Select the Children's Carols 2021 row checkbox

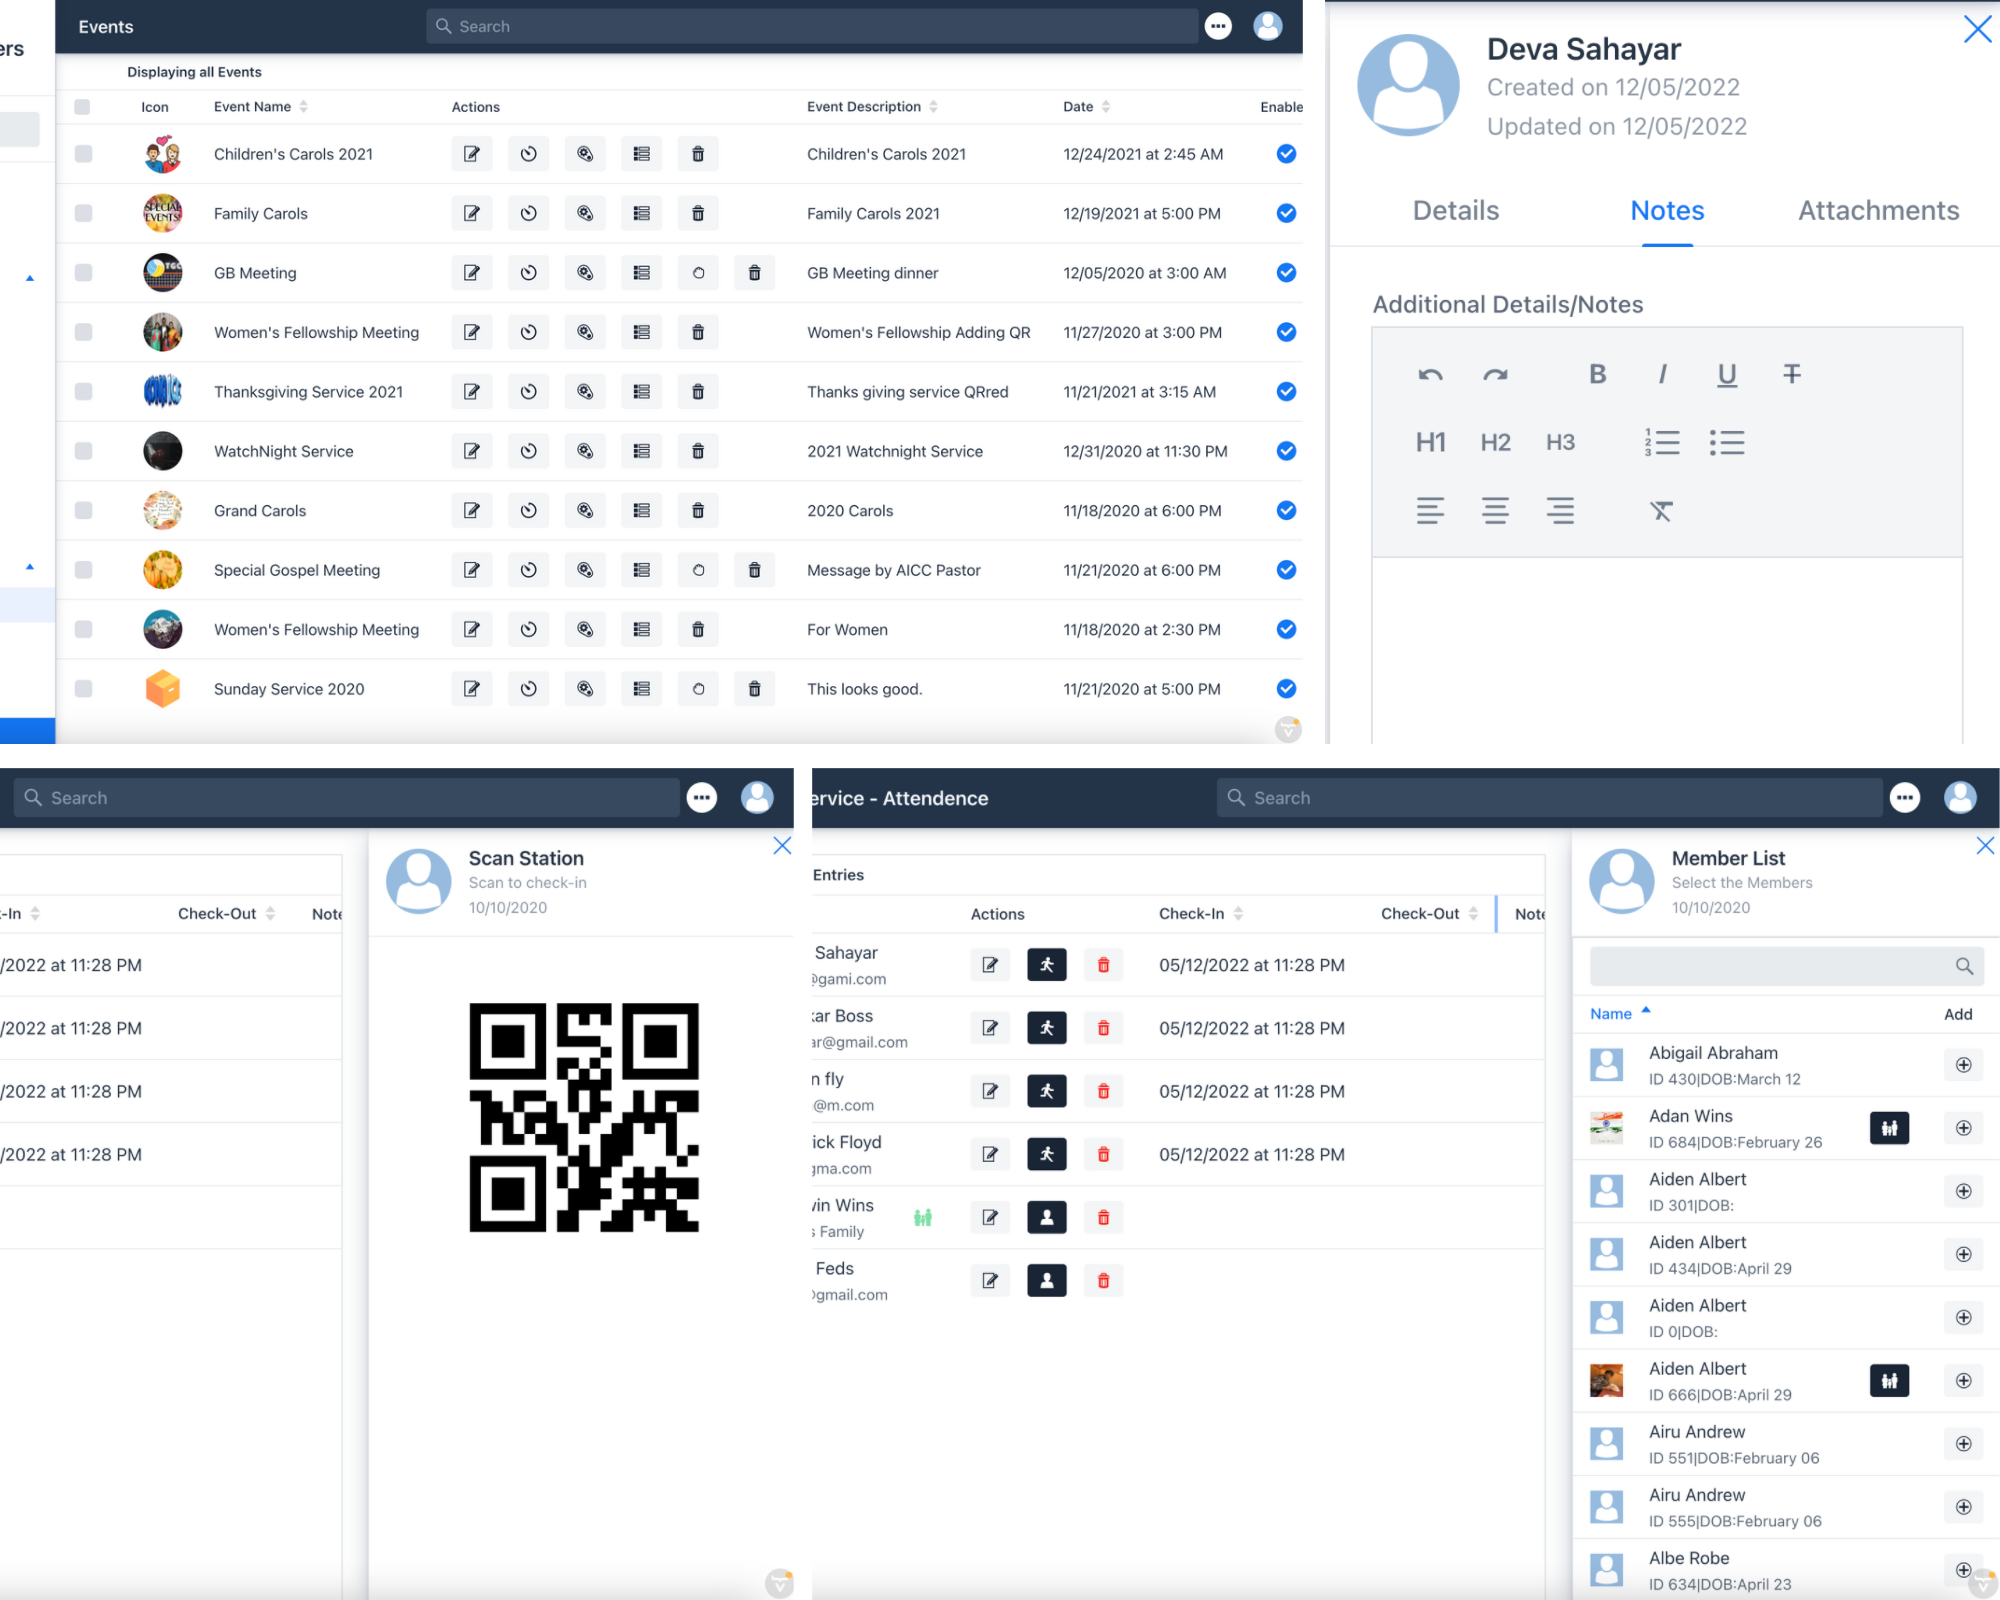[x=83, y=154]
